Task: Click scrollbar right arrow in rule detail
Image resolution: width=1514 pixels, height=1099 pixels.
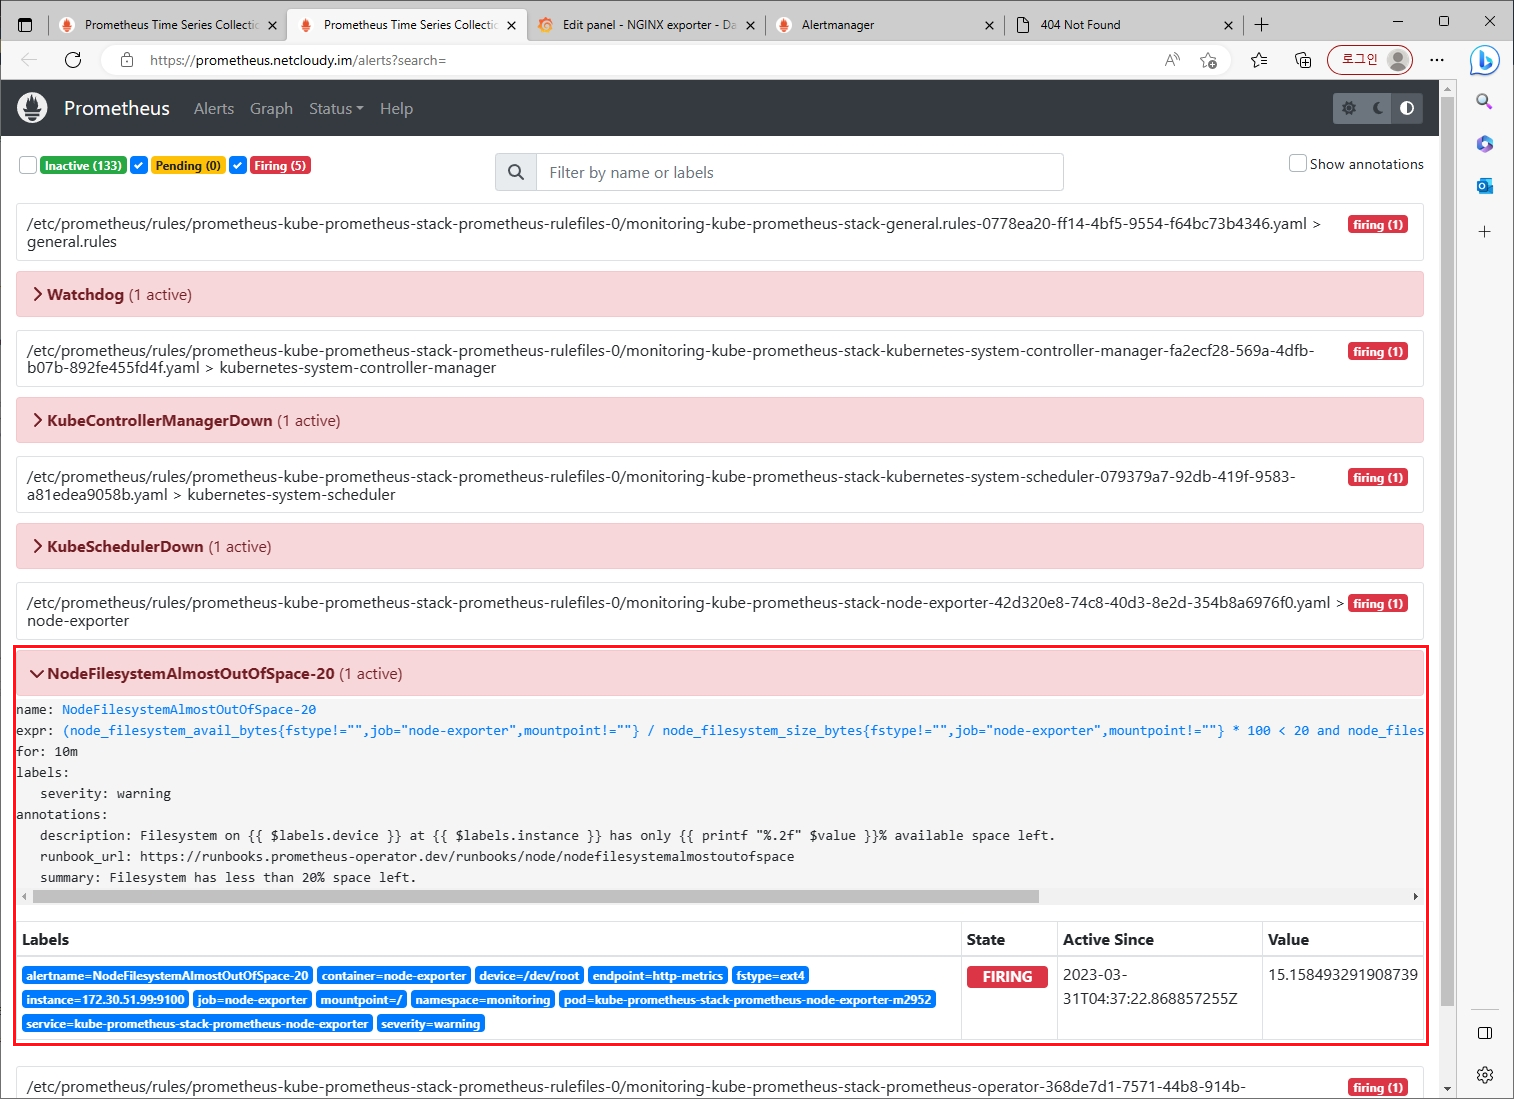Action: click(x=1415, y=896)
